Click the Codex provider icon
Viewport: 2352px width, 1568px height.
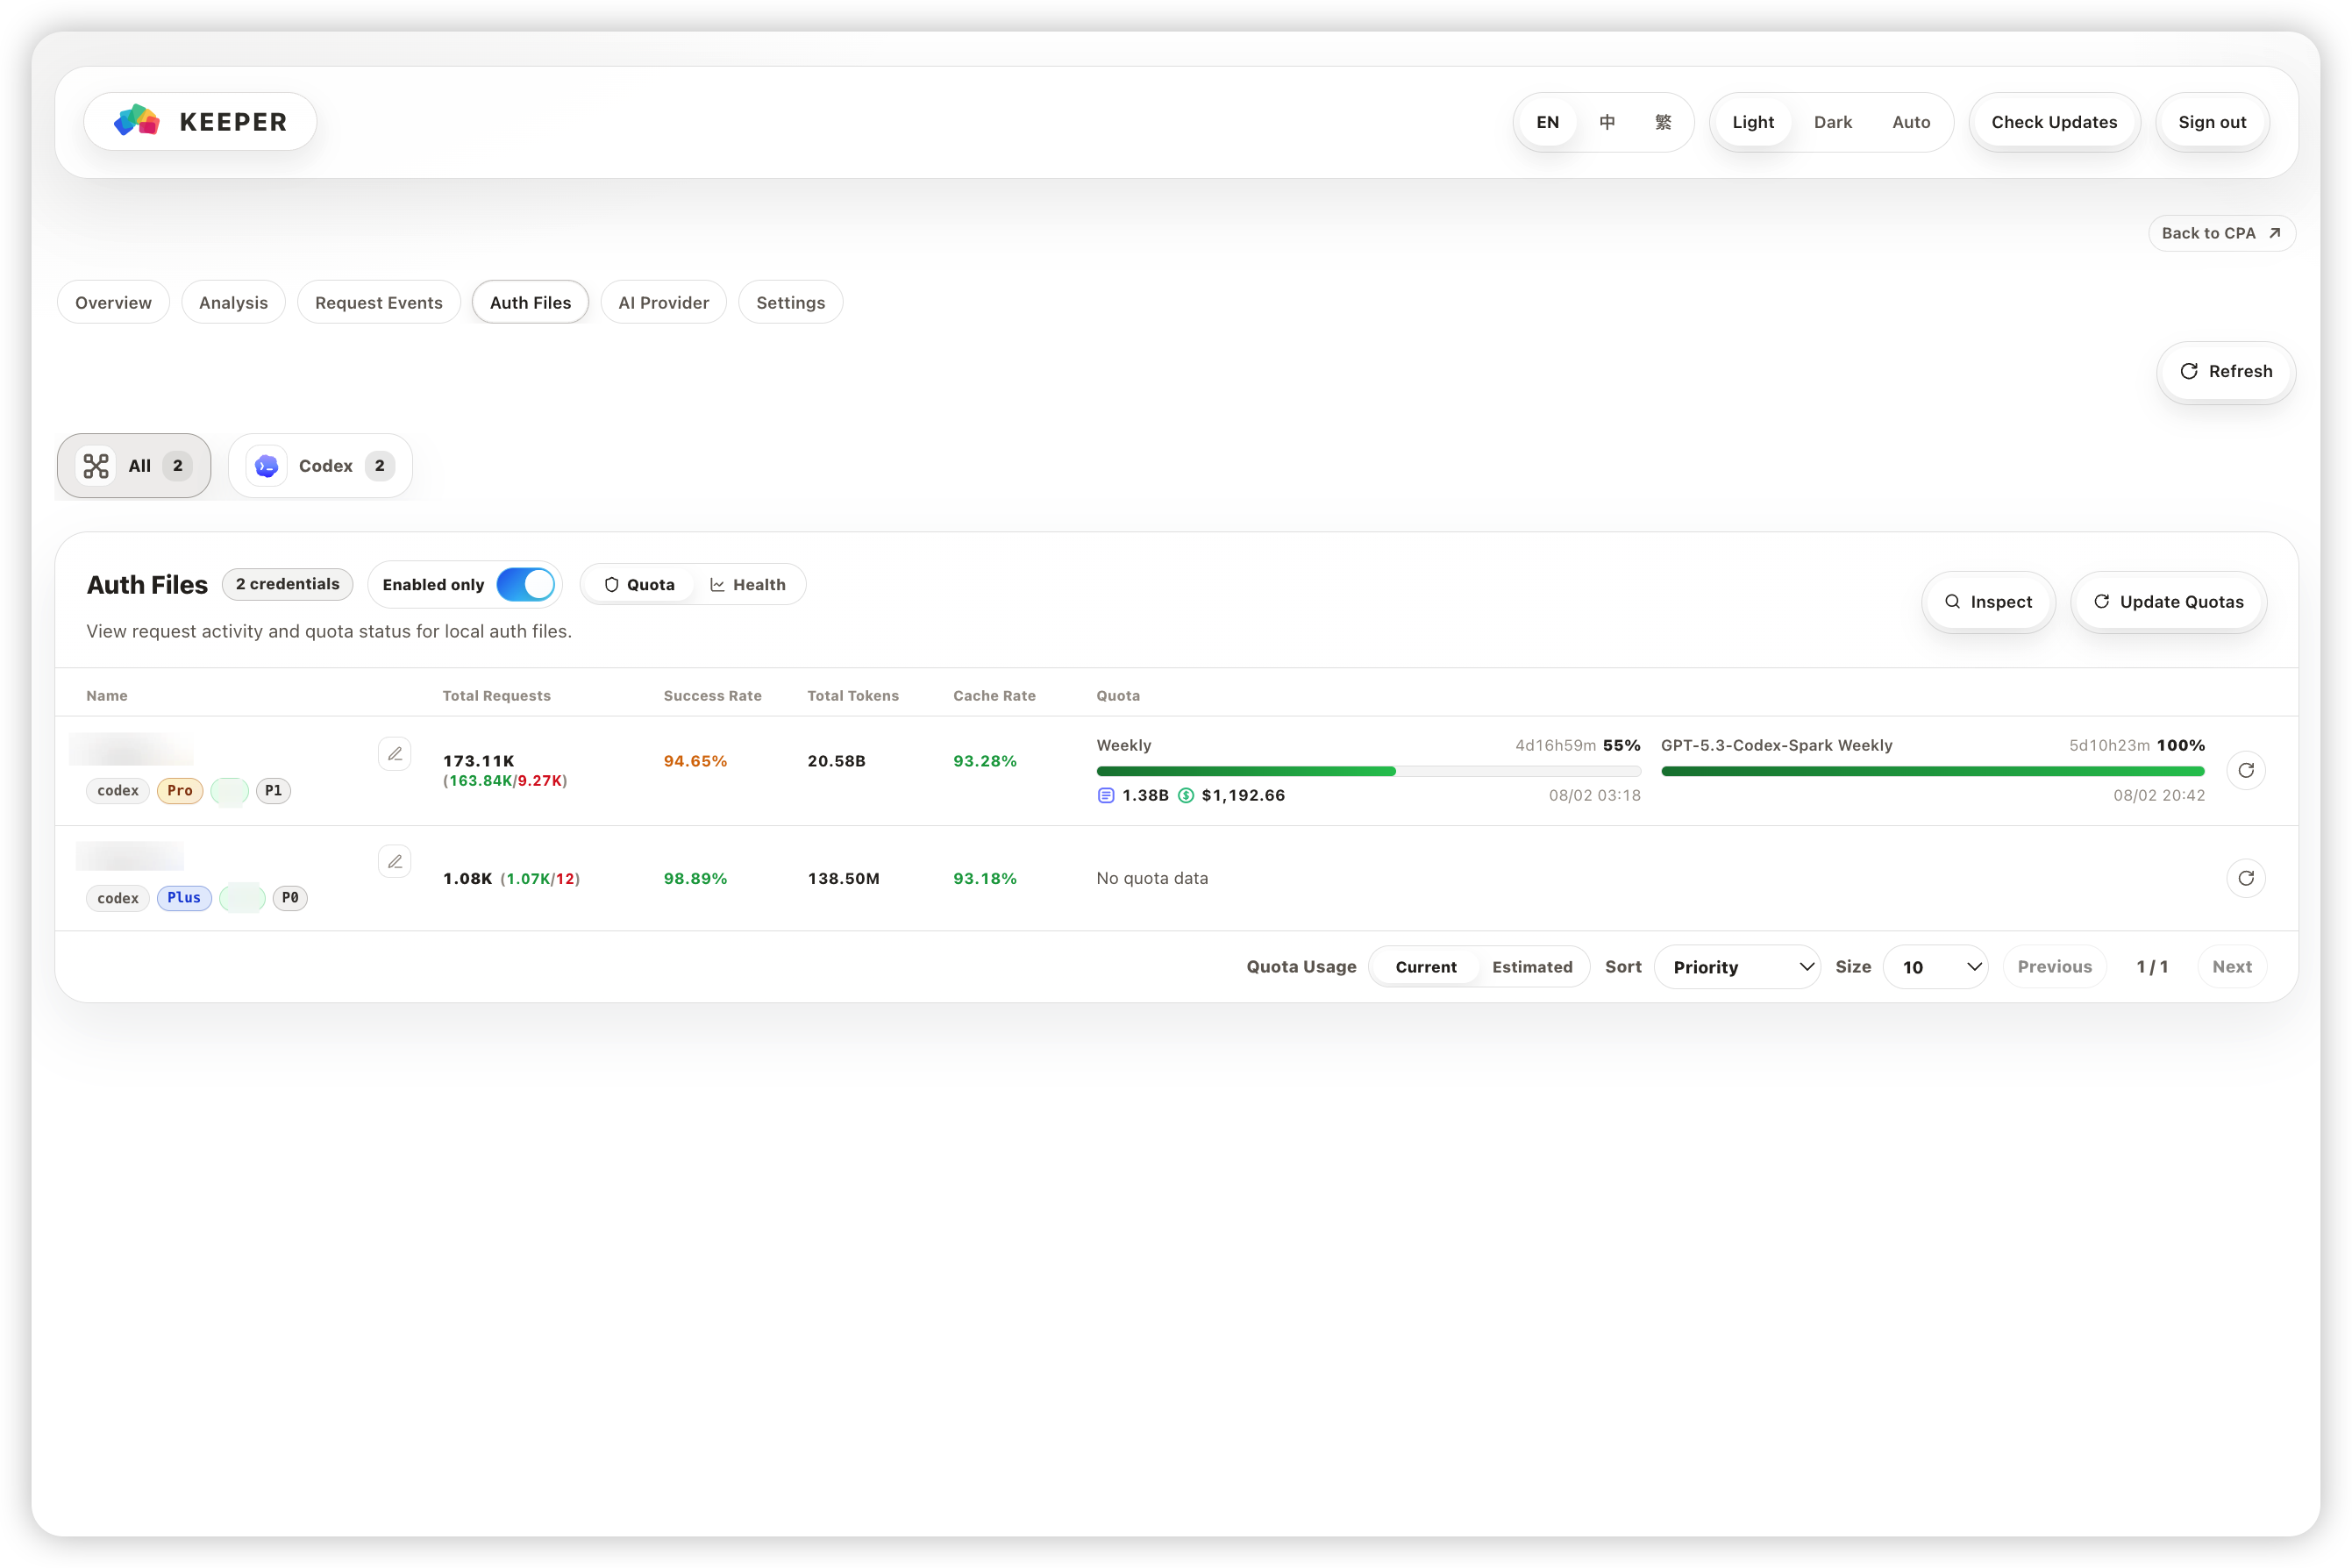267,466
